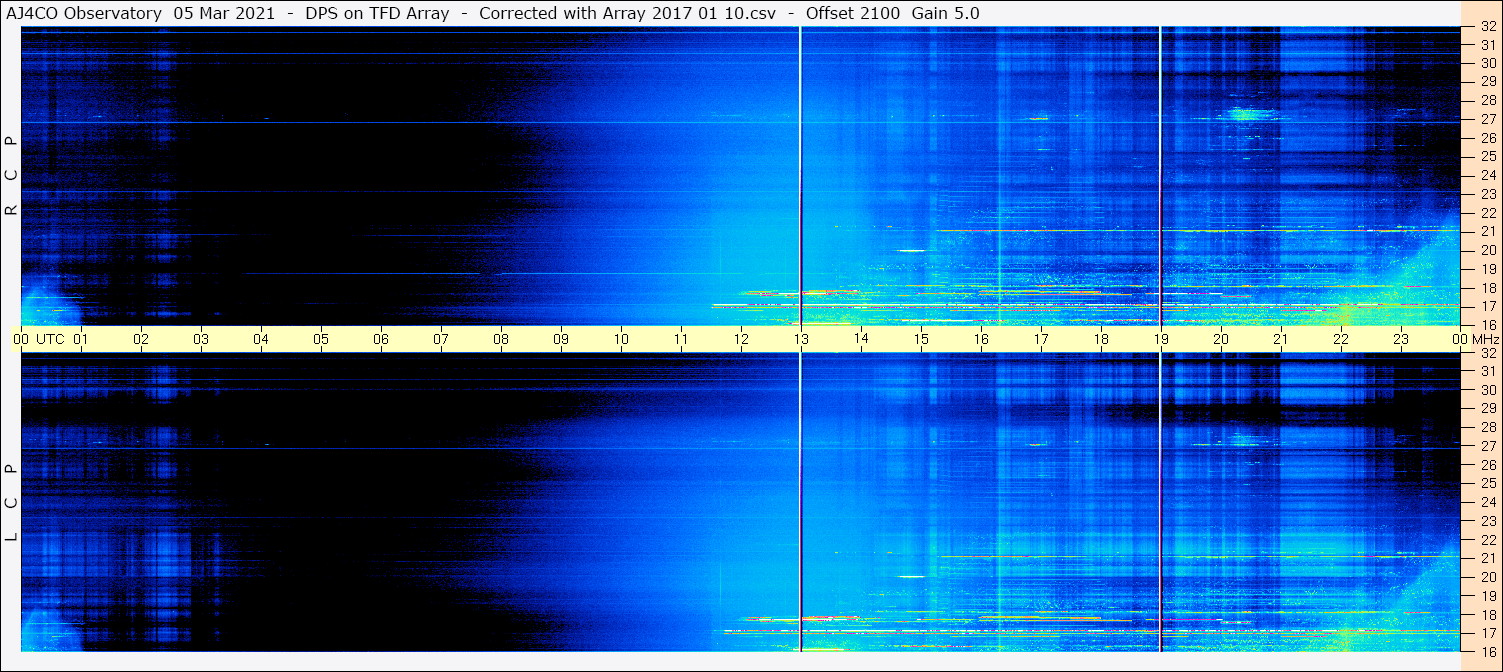The image size is (1503, 672).
Task: Click the '09' hour tick label
Action: [561, 339]
